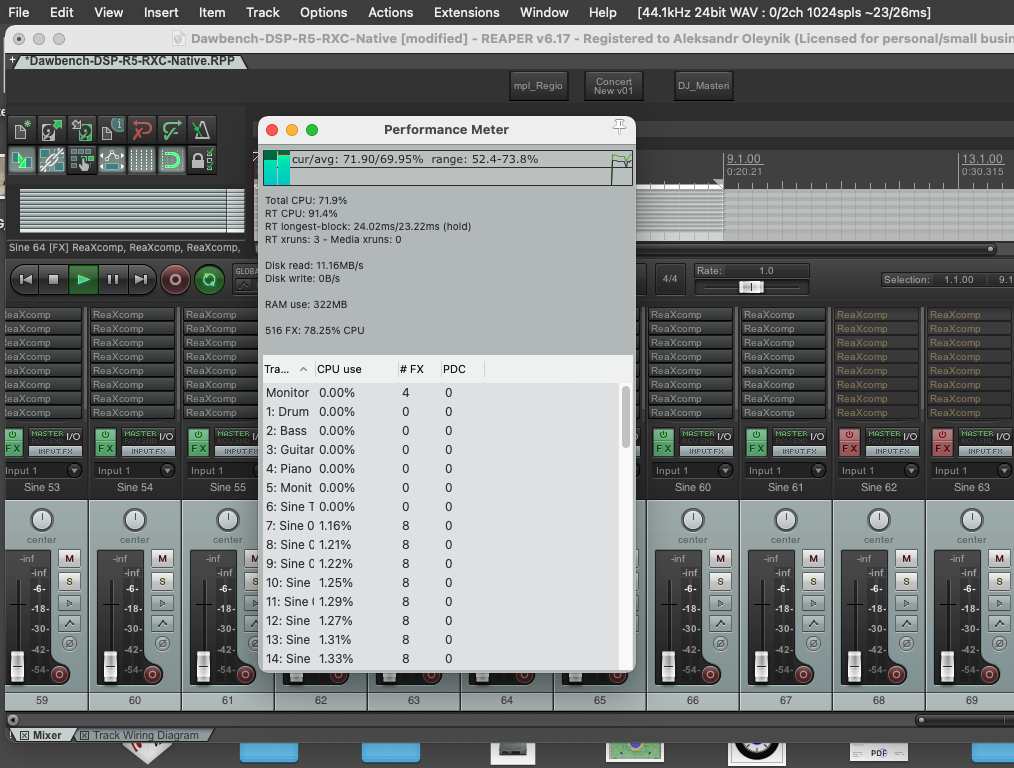Click the Stop transport button
The image size is (1014, 768).
point(54,280)
